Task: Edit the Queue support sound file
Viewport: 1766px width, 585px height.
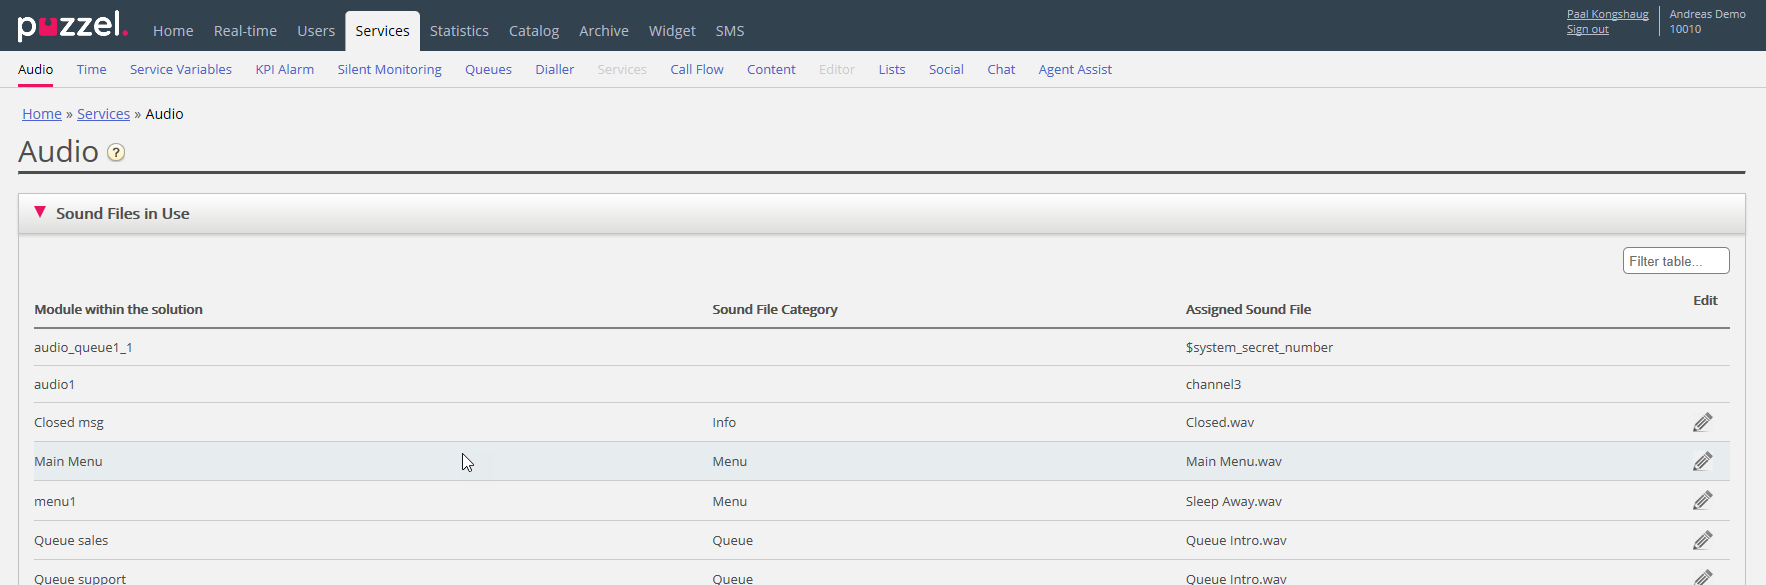Action: click(x=1702, y=576)
